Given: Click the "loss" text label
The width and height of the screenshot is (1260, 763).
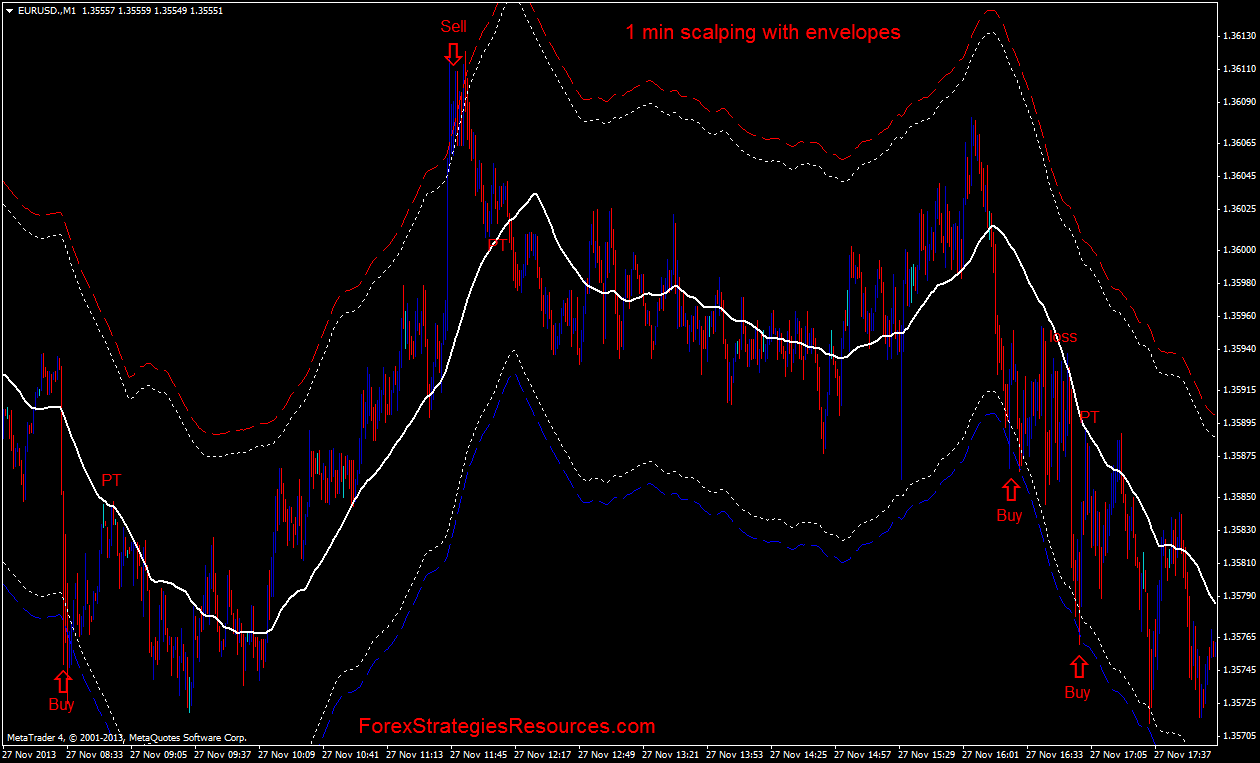Looking at the screenshot, I should [1063, 337].
